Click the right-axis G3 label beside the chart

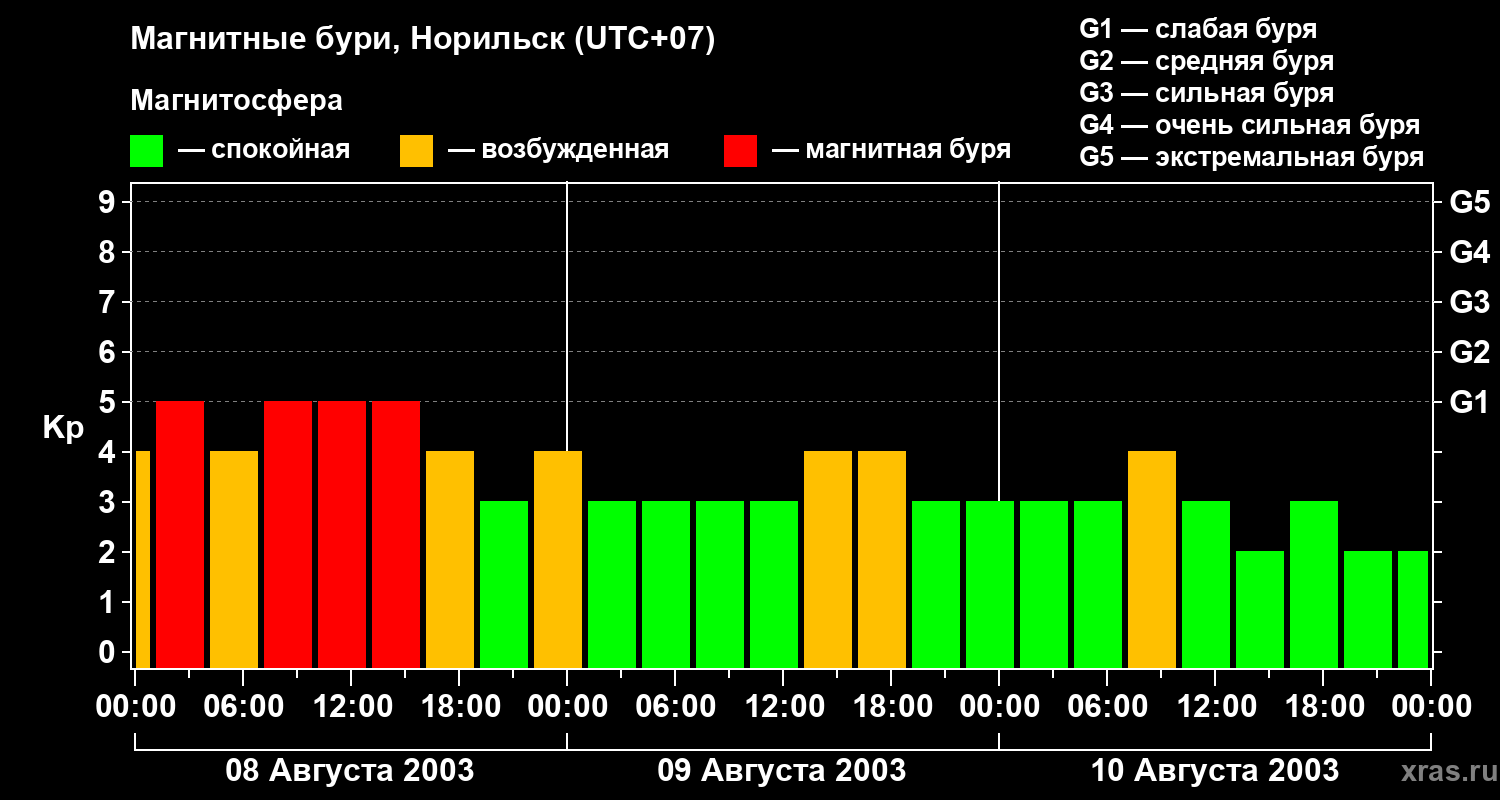[1469, 302]
